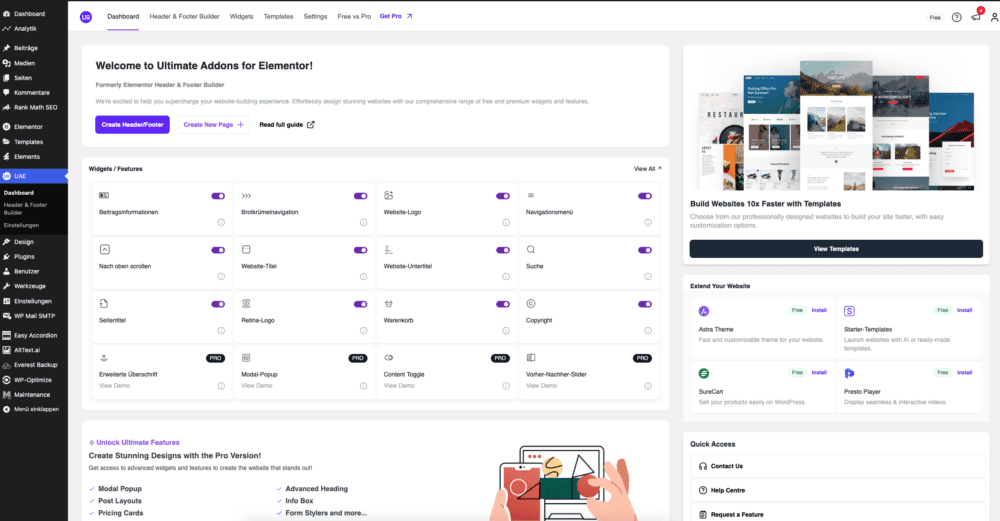Click the Seitentitel widget icon
The height and width of the screenshot is (521, 1000).
[104, 304]
